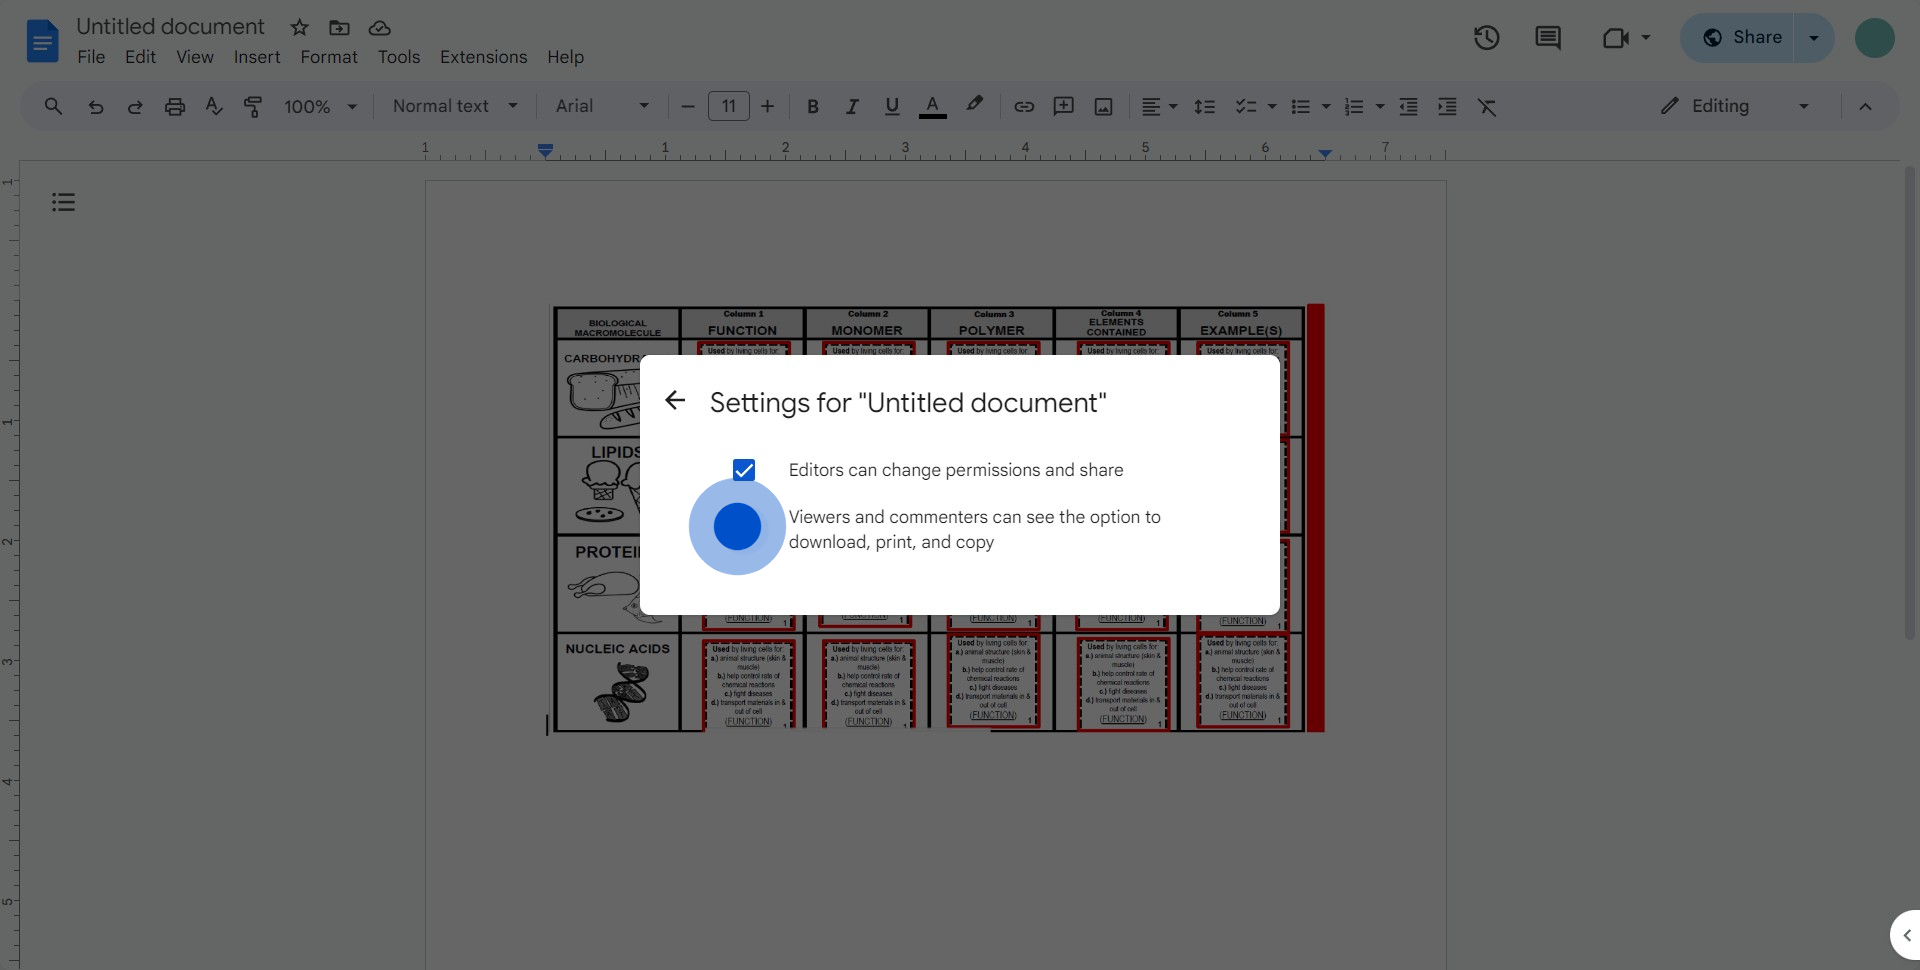The height and width of the screenshot is (970, 1920).
Task: Open the Arial font dropdown
Action: tap(602, 106)
